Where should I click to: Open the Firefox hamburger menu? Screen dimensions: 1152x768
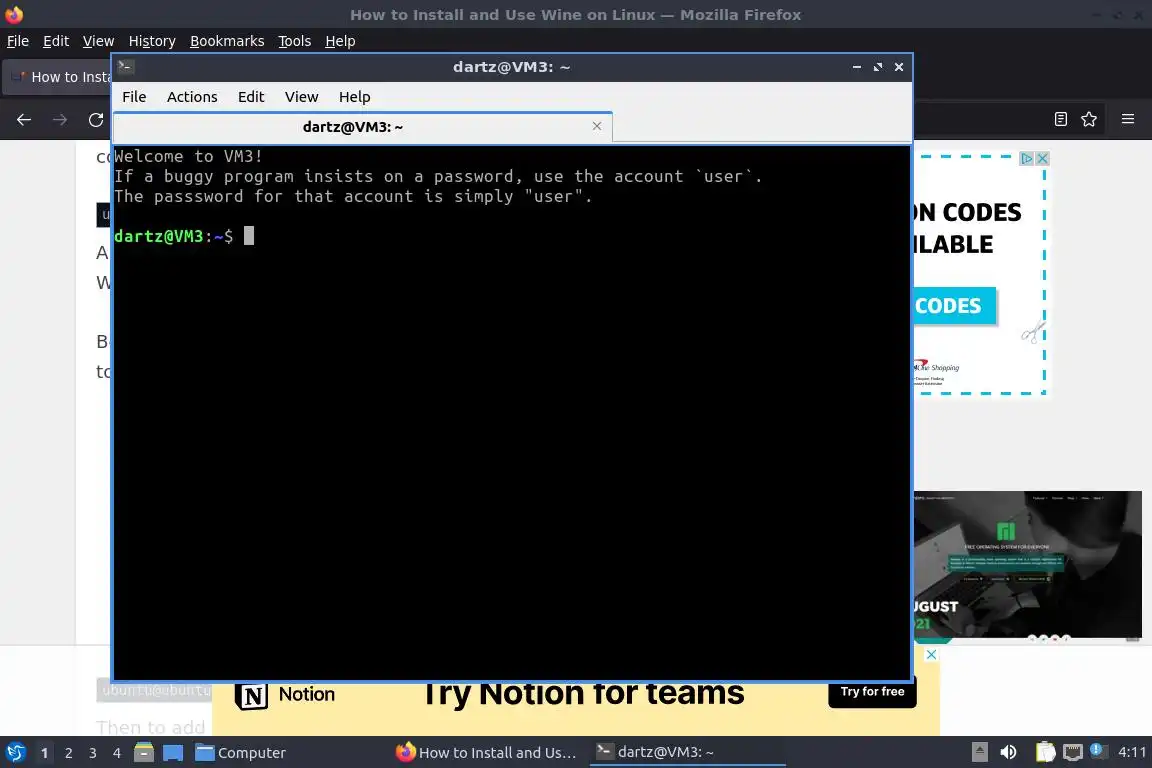[1128, 119]
